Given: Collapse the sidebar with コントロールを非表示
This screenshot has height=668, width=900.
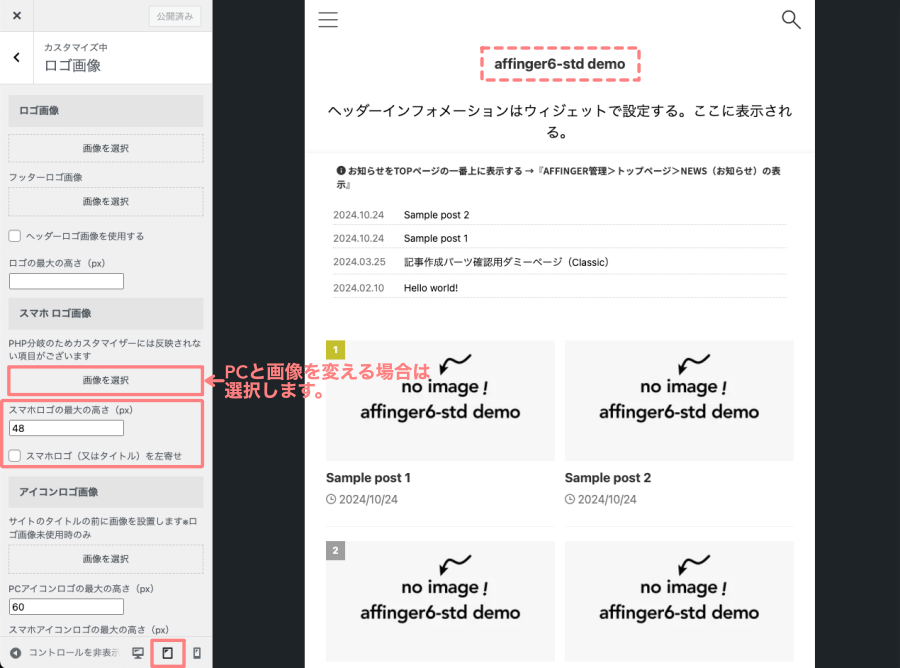Looking at the screenshot, I should pos(62,653).
